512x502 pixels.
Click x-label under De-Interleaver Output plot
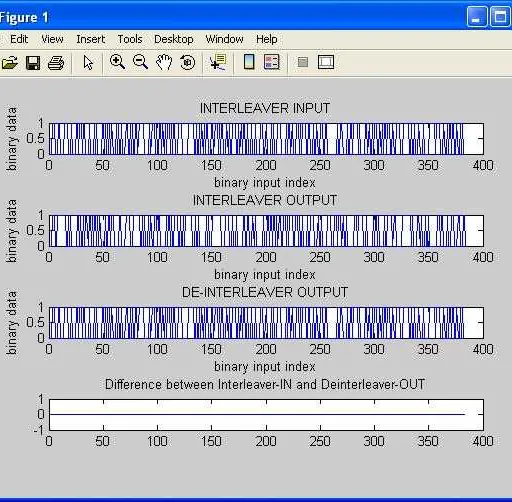click(265, 367)
